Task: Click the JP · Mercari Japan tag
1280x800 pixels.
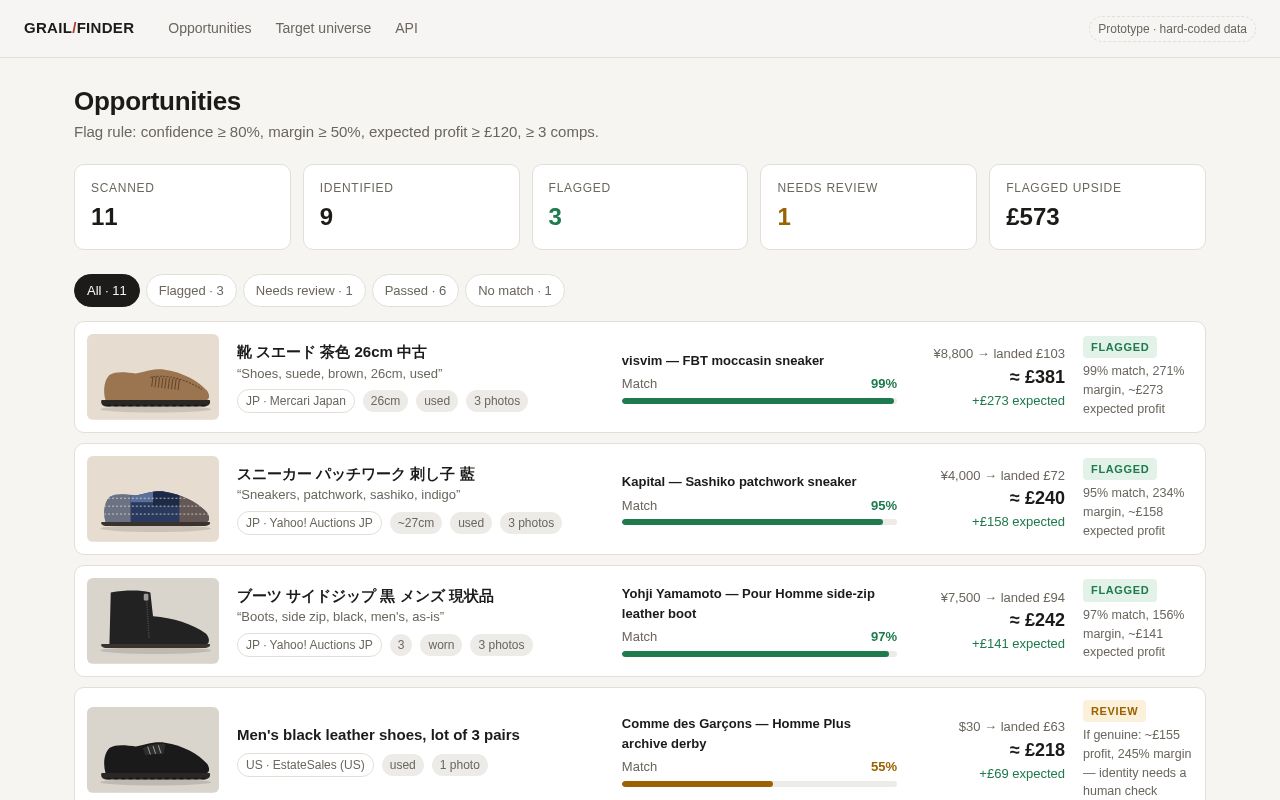Action: pyautogui.click(x=296, y=401)
